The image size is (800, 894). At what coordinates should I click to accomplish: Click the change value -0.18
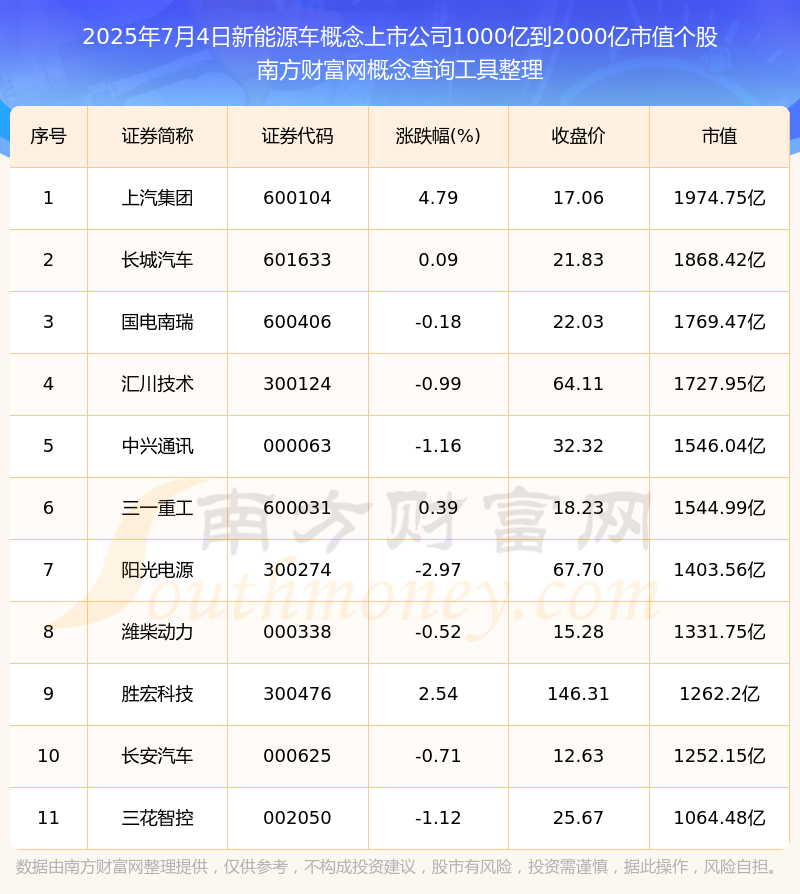(x=438, y=322)
